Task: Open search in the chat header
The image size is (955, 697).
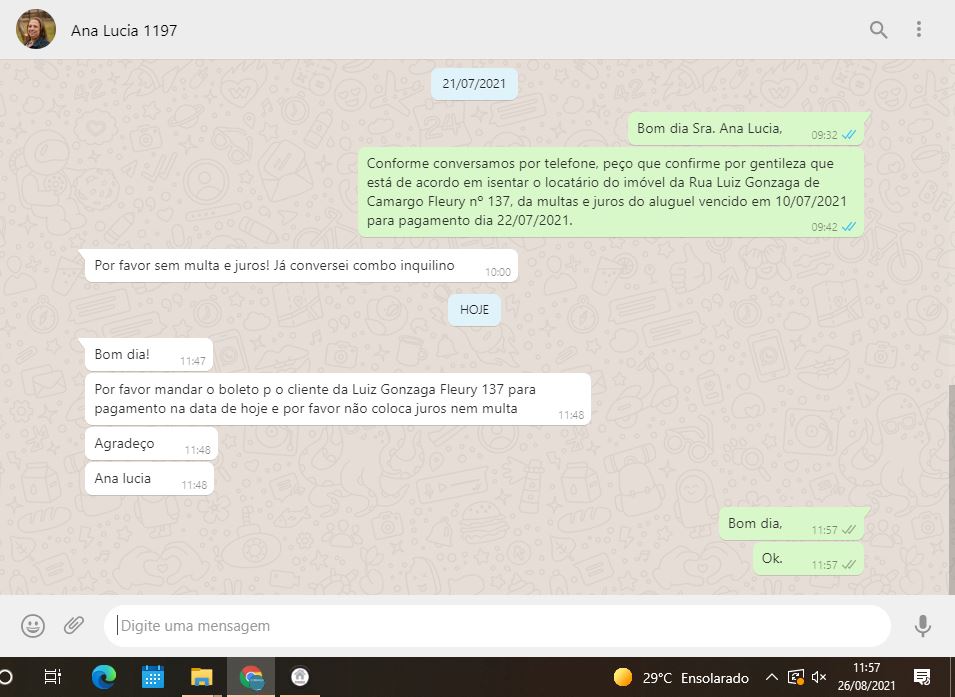Action: [x=878, y=30]
